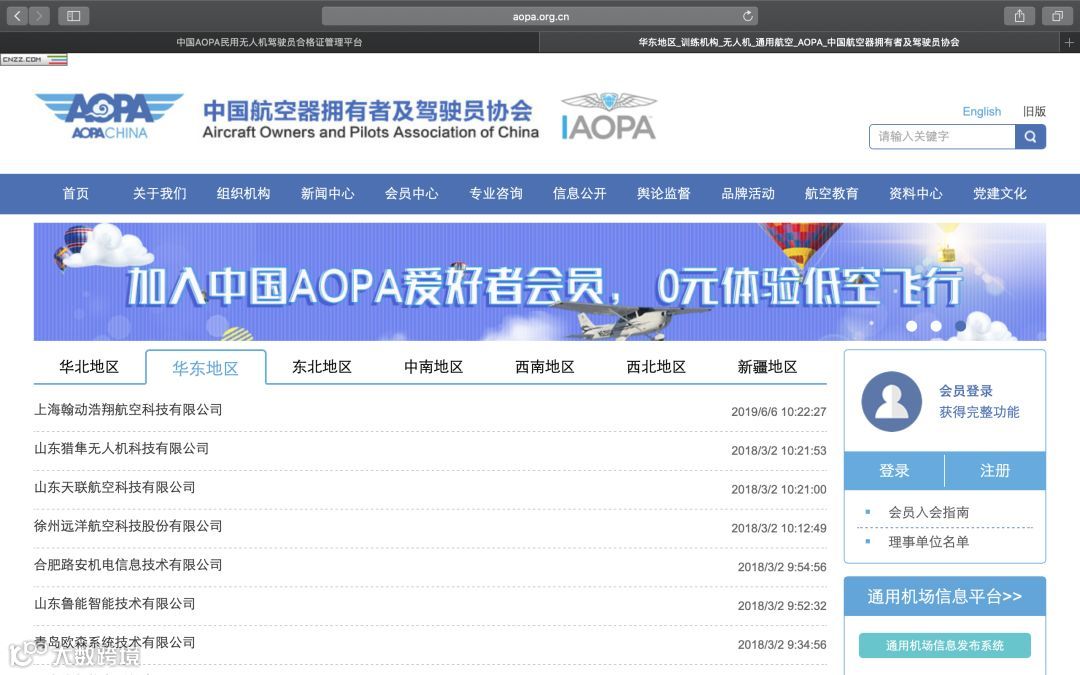This screenshot has width=1080, height=675.
Task: Switch to the English version
Action: [982, 112]
